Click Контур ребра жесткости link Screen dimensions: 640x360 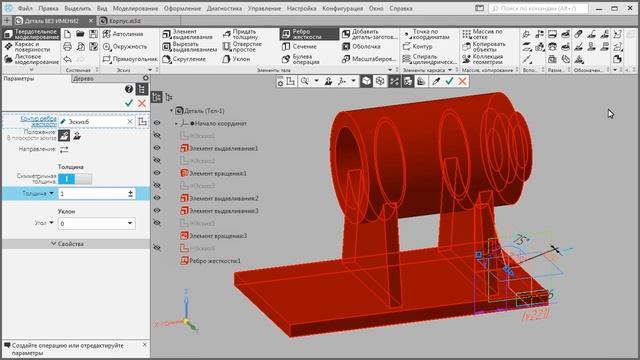pyautogui.click(x=38, y=122)
